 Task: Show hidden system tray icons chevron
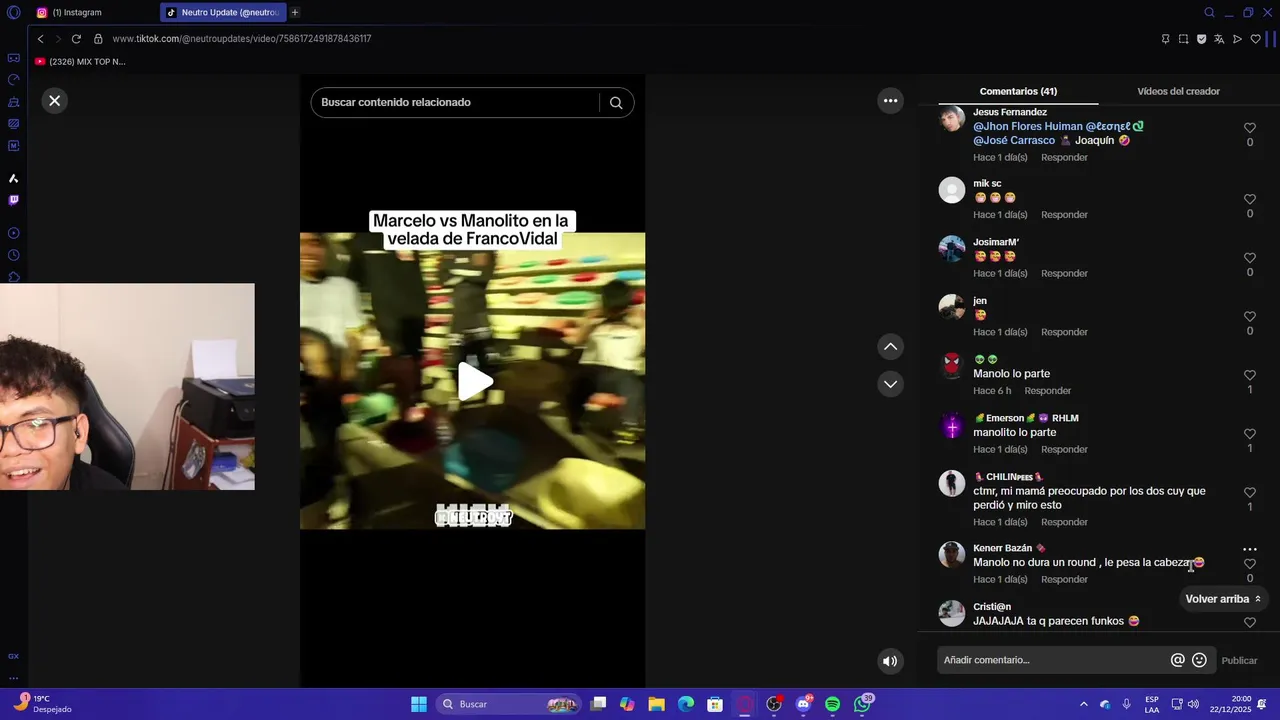click(1083, 704)
